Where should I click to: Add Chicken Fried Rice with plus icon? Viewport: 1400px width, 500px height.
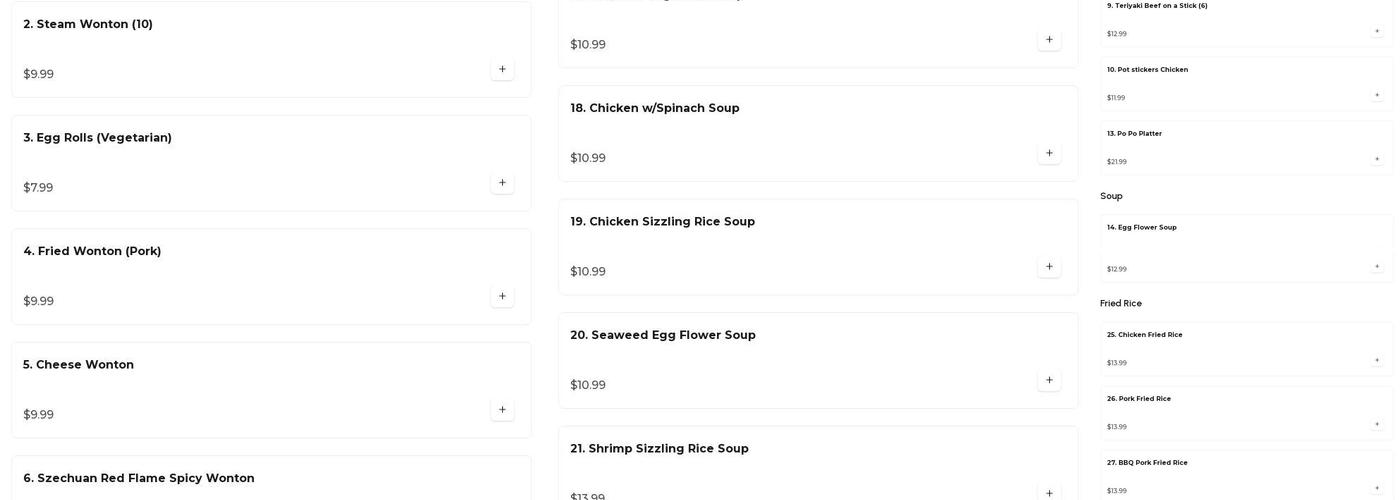click(x=1377, y=361)
